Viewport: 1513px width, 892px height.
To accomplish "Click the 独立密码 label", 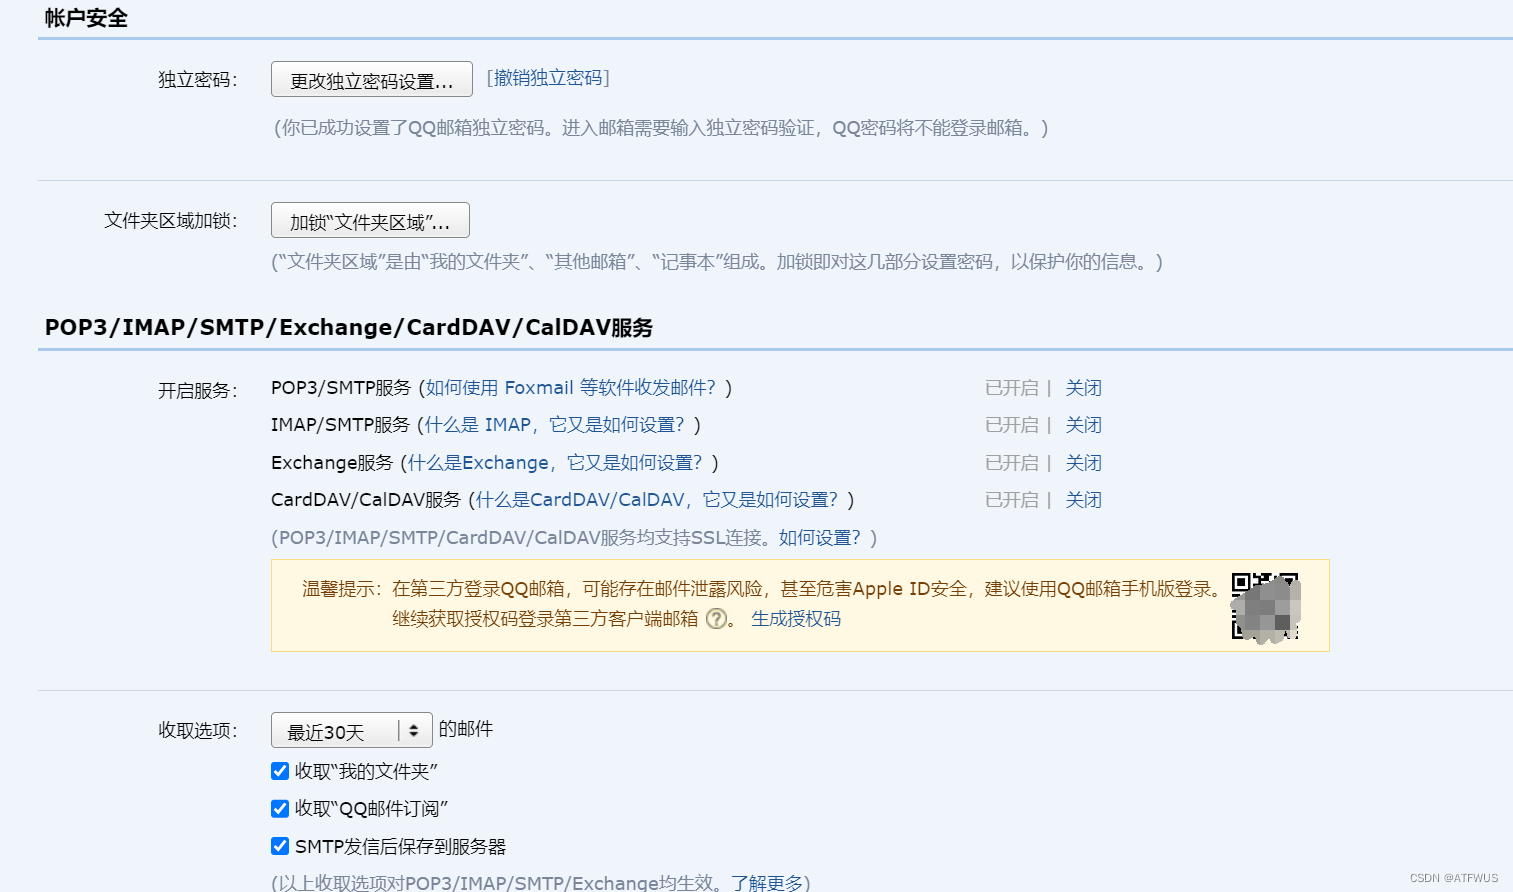I will (x=198, y=80).
